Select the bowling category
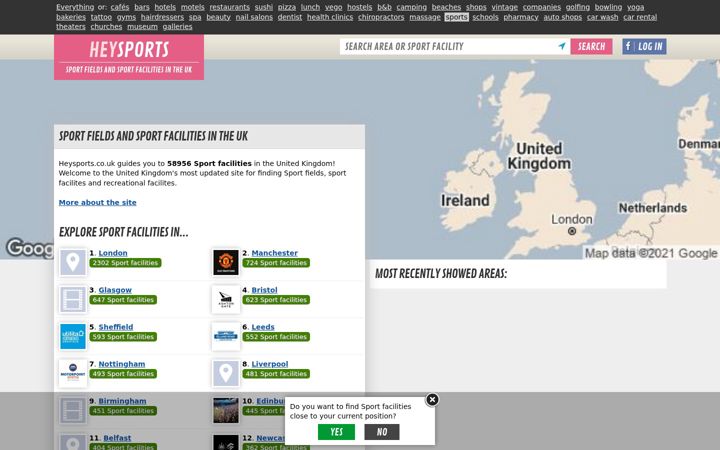 pyautogui.click(x=608, y=7)
